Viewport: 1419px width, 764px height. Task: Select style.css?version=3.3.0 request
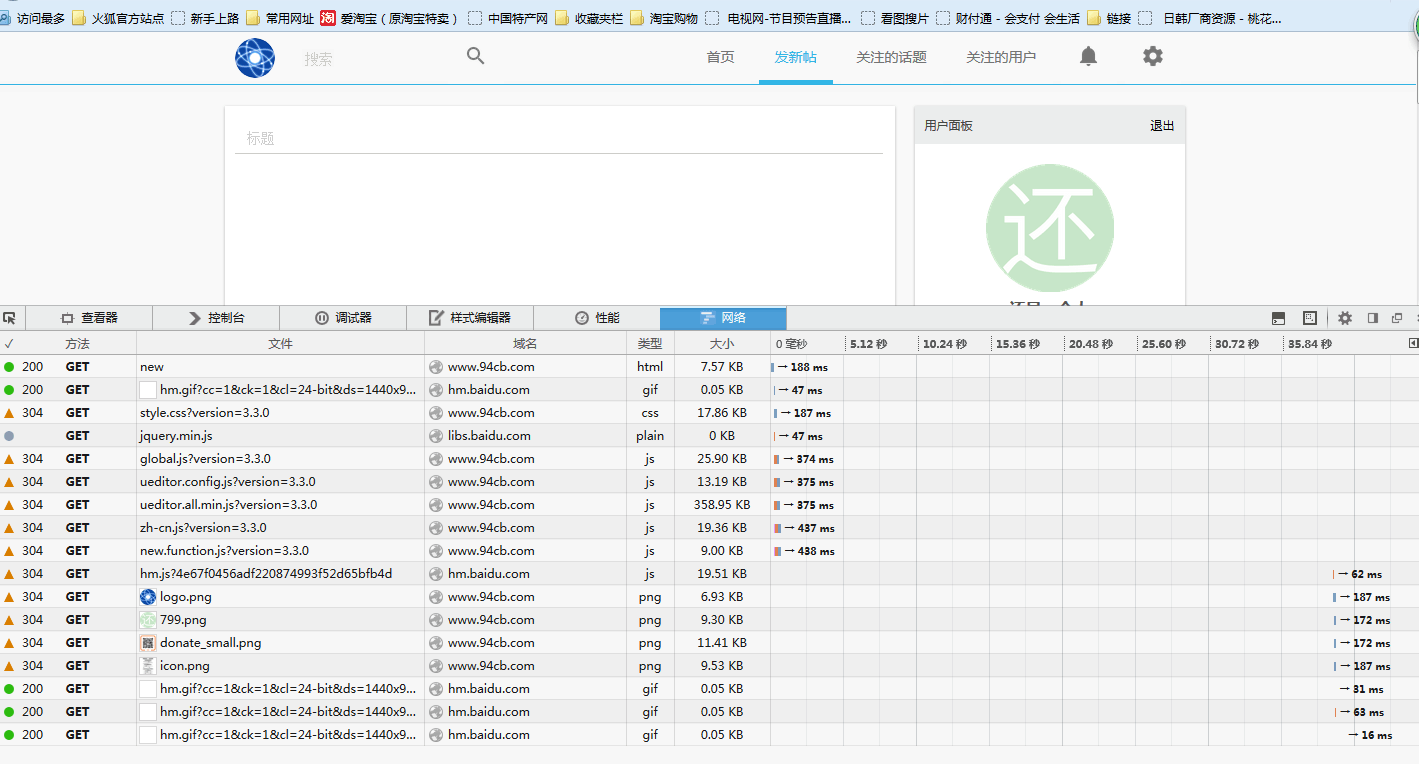709,413
